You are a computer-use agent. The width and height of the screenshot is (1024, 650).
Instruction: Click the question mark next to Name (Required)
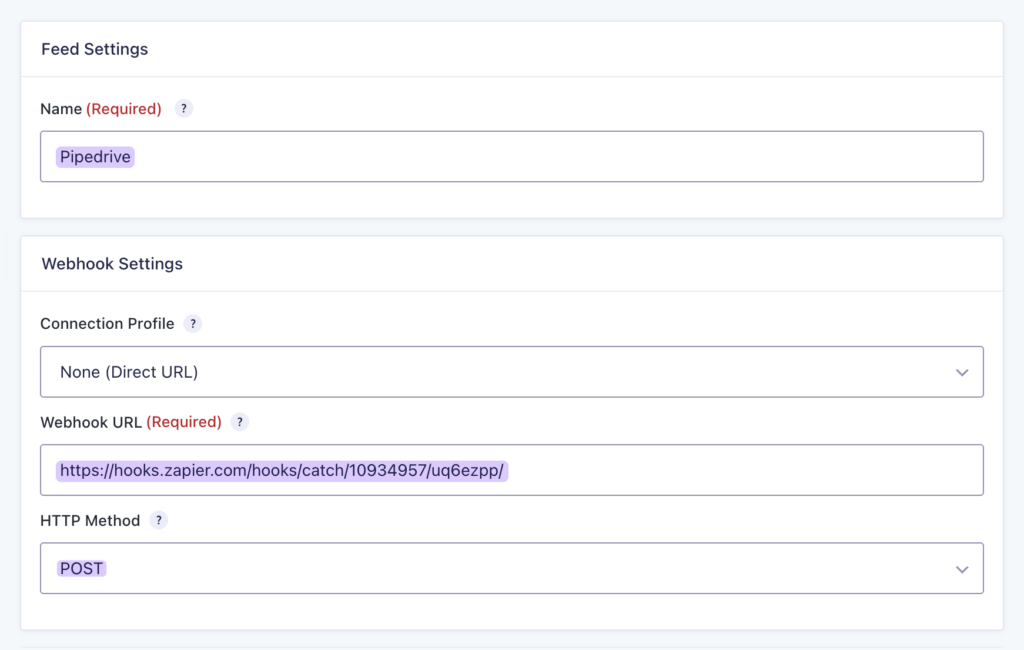click(183, 109)
